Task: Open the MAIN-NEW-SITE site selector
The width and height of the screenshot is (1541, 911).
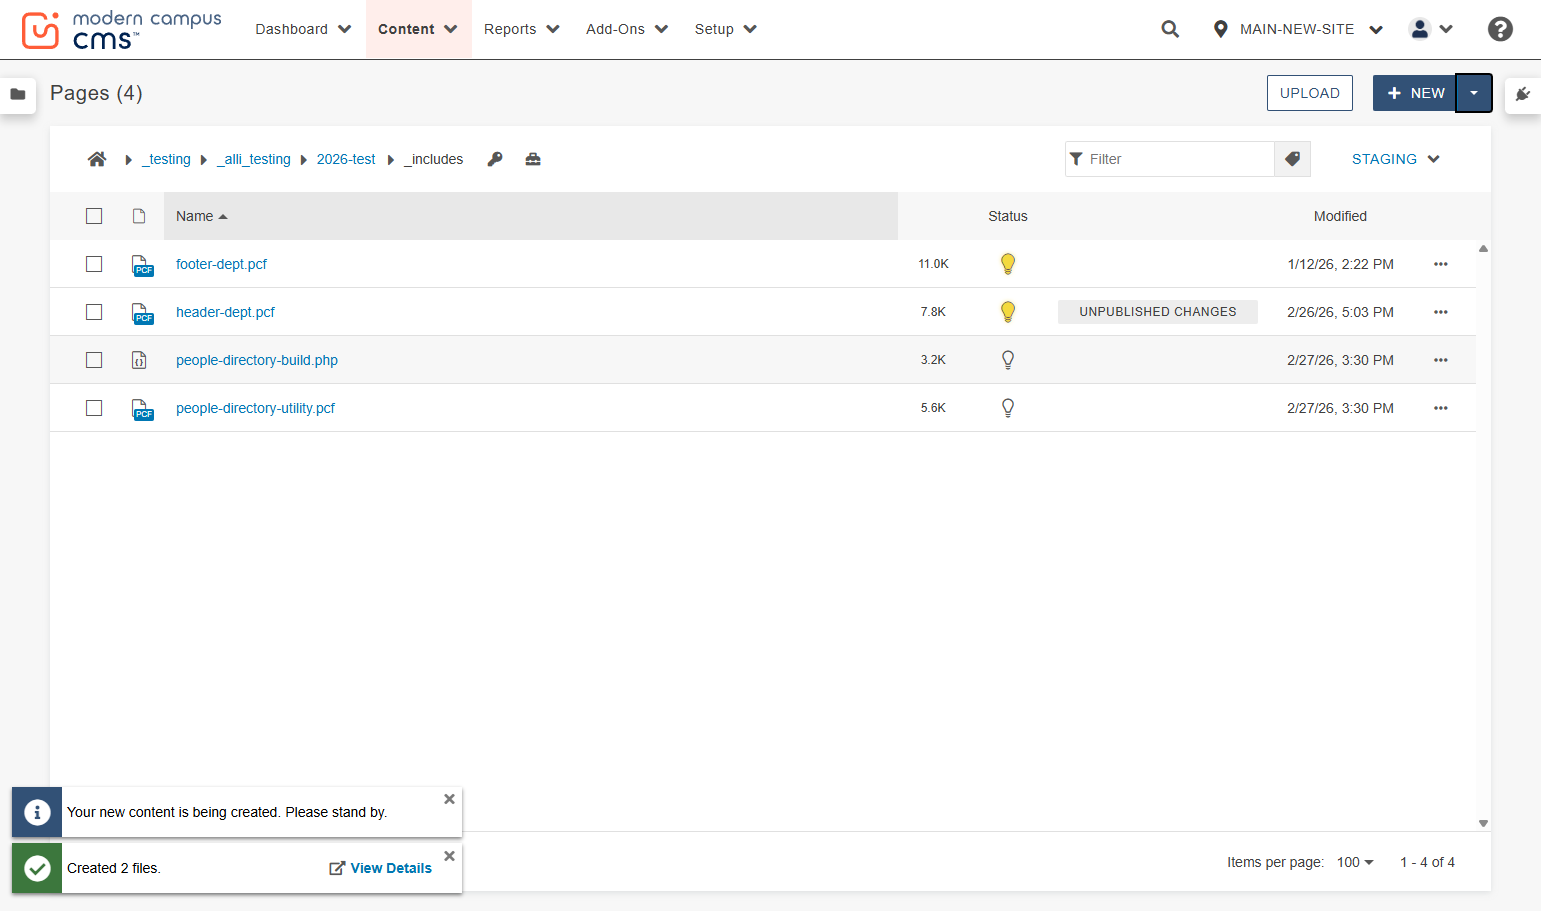Action: [x=1297, y=29]
